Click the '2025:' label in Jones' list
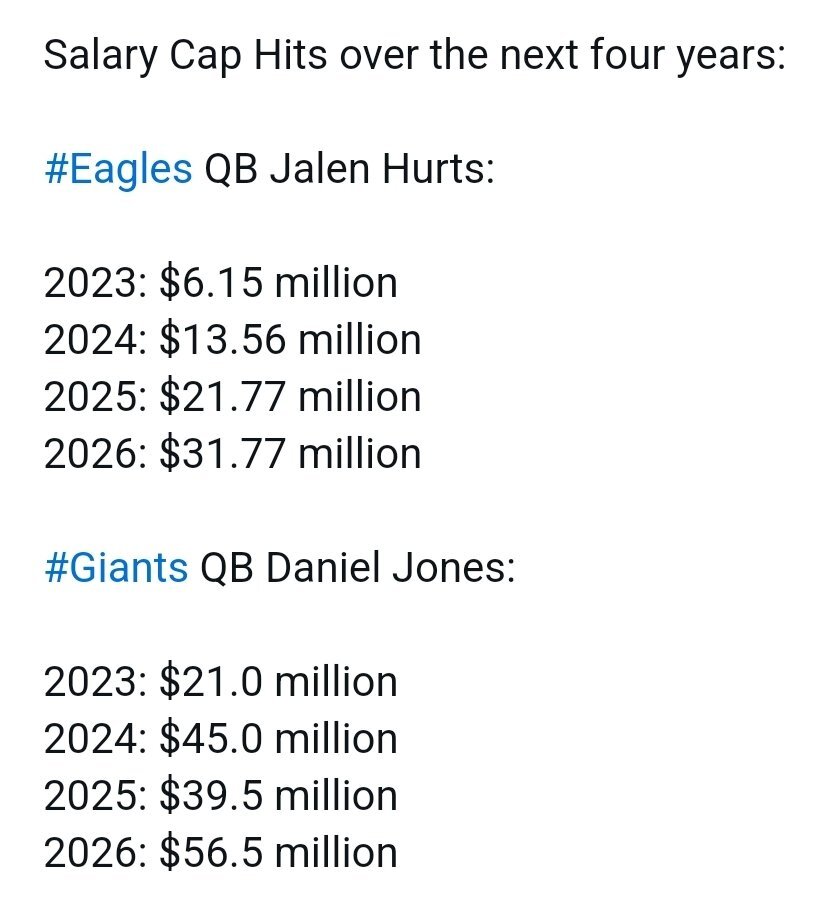The image size is (838, 917). tap(96, 796)
